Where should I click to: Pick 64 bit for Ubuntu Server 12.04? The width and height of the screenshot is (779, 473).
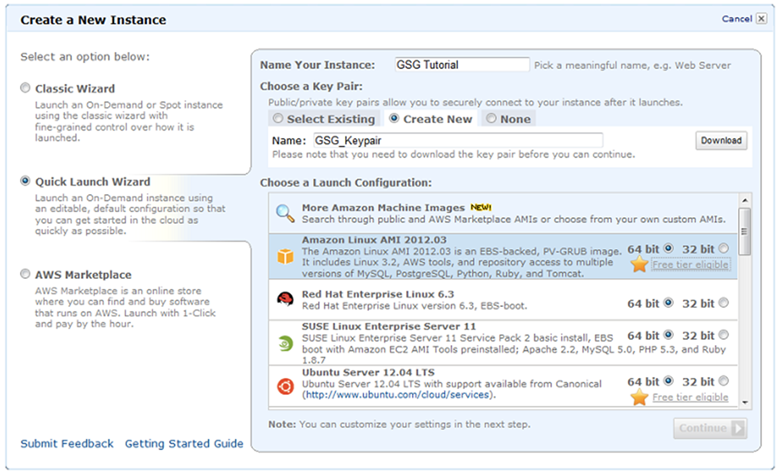tap(669, 381)
